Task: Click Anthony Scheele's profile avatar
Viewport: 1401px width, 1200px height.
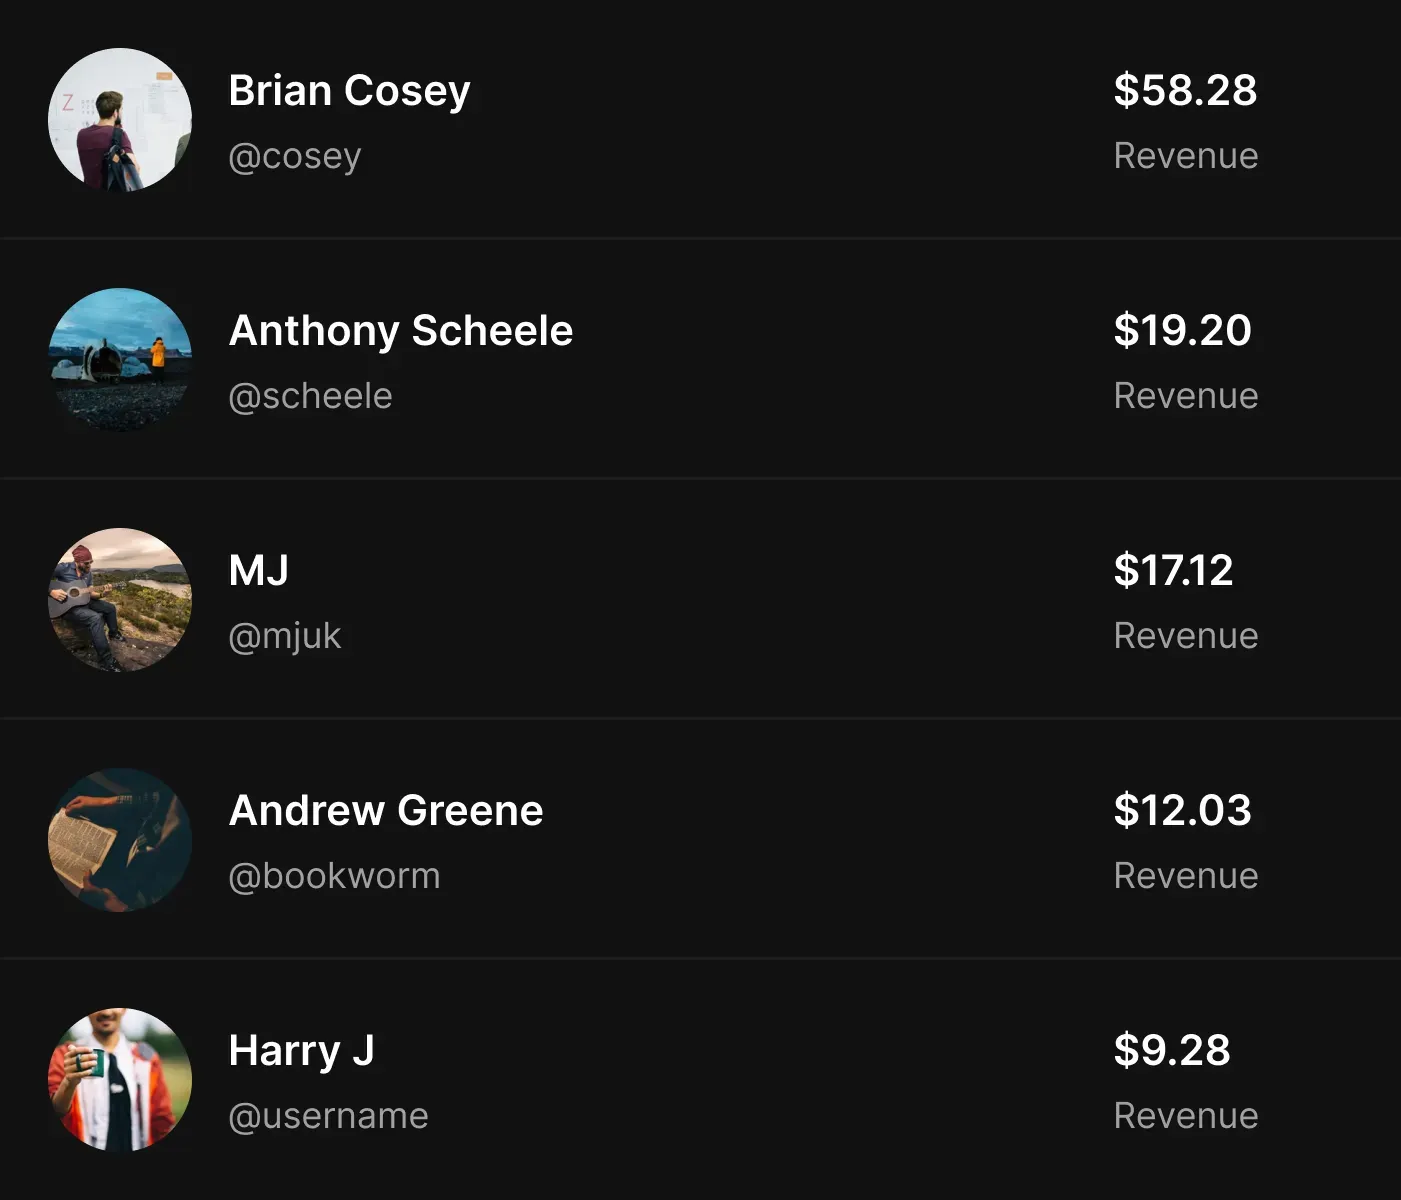Action: coord(120,360)
